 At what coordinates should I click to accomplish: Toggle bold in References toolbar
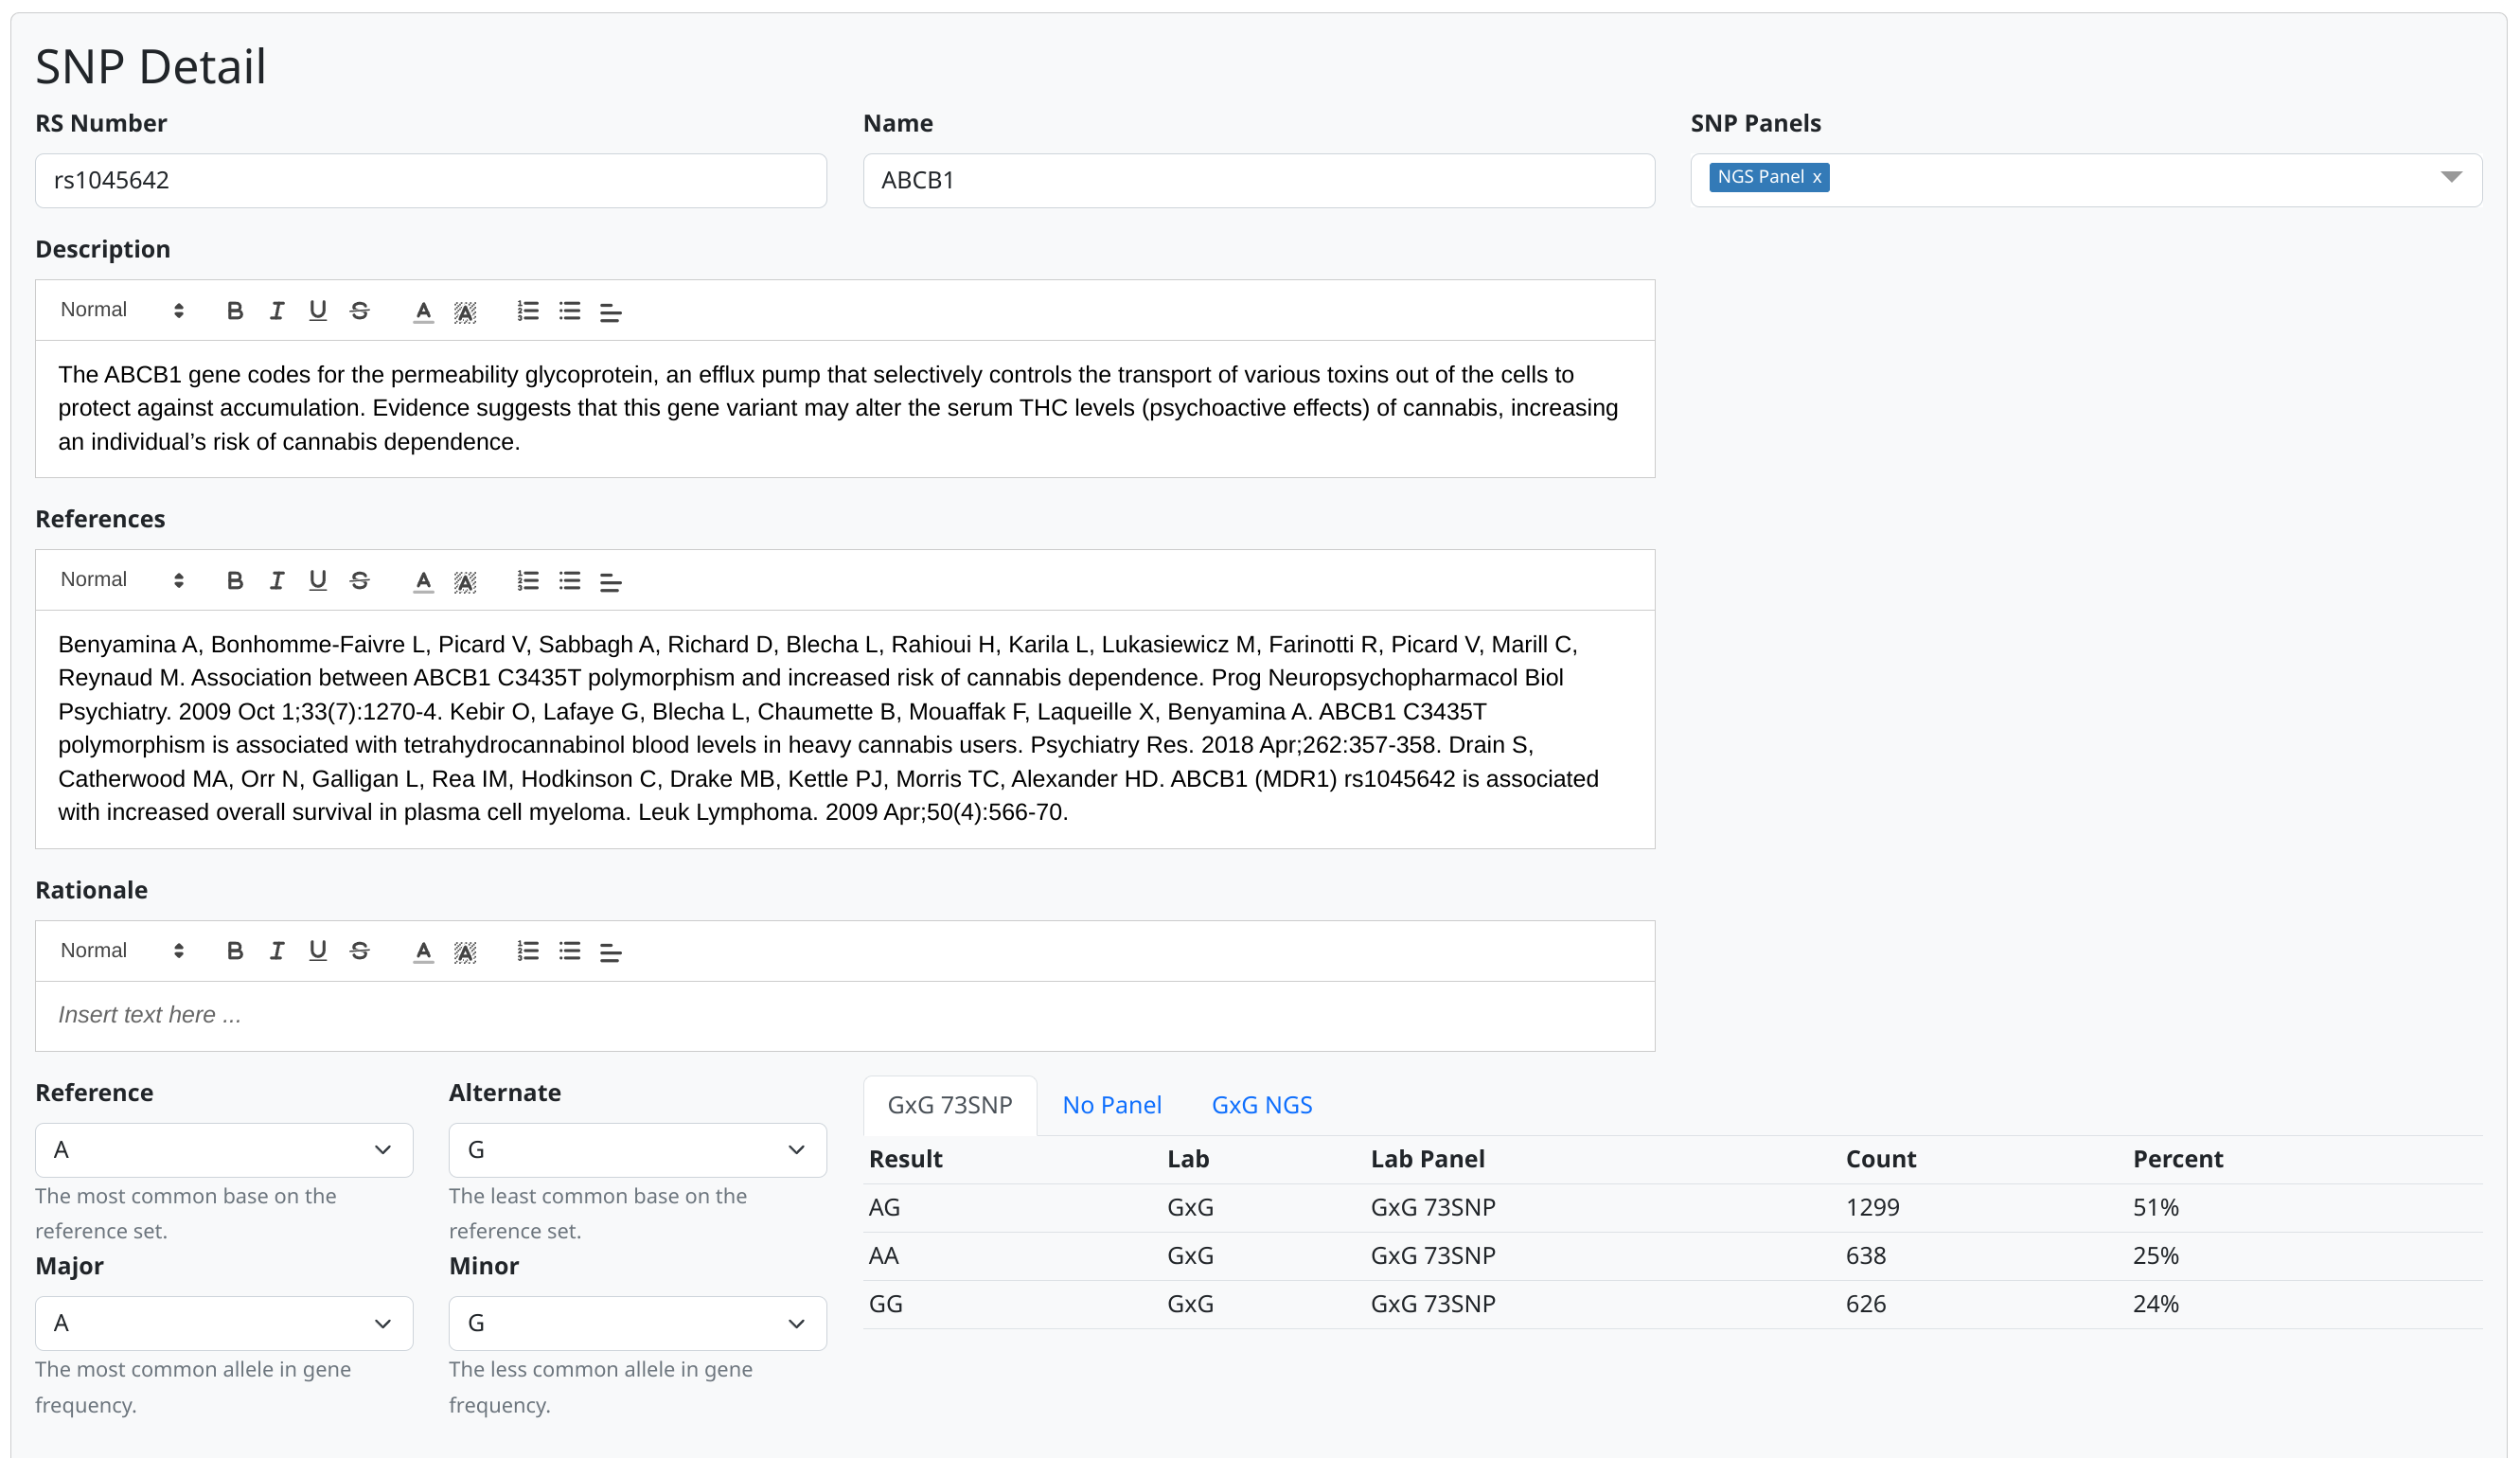(235, 581)
